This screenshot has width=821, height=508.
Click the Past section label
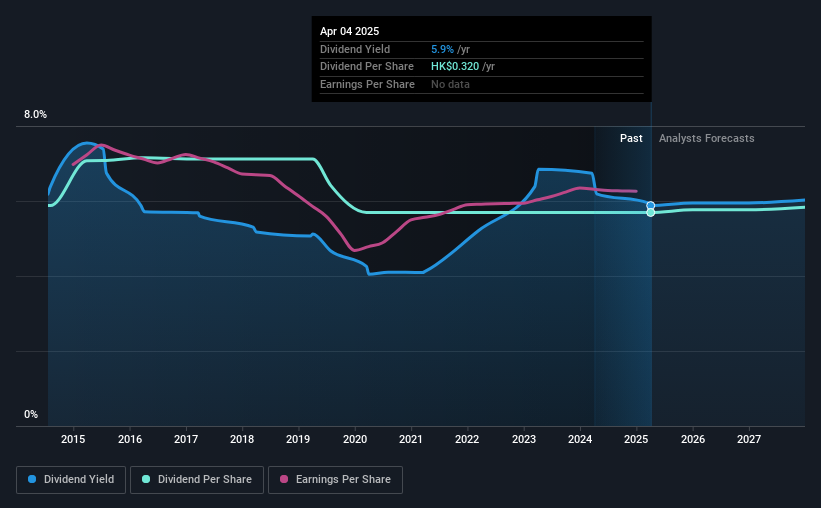631,138
